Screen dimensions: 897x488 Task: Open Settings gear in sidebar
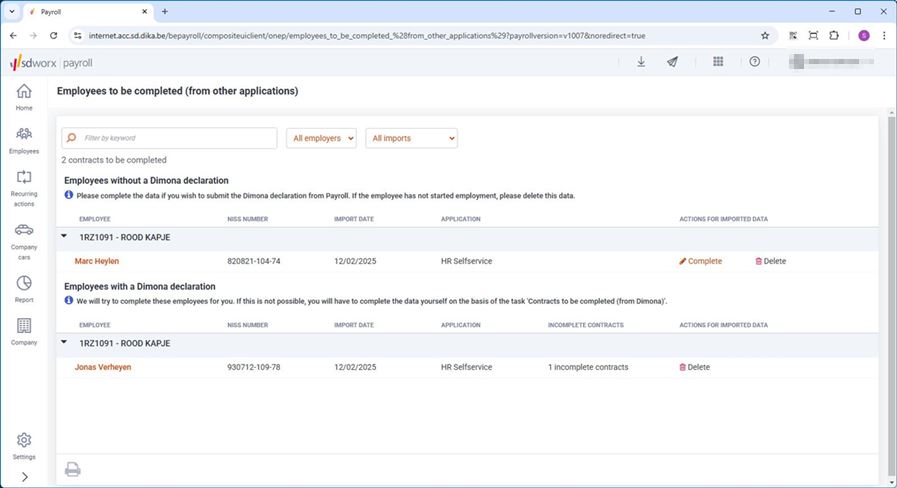point(24,441)
